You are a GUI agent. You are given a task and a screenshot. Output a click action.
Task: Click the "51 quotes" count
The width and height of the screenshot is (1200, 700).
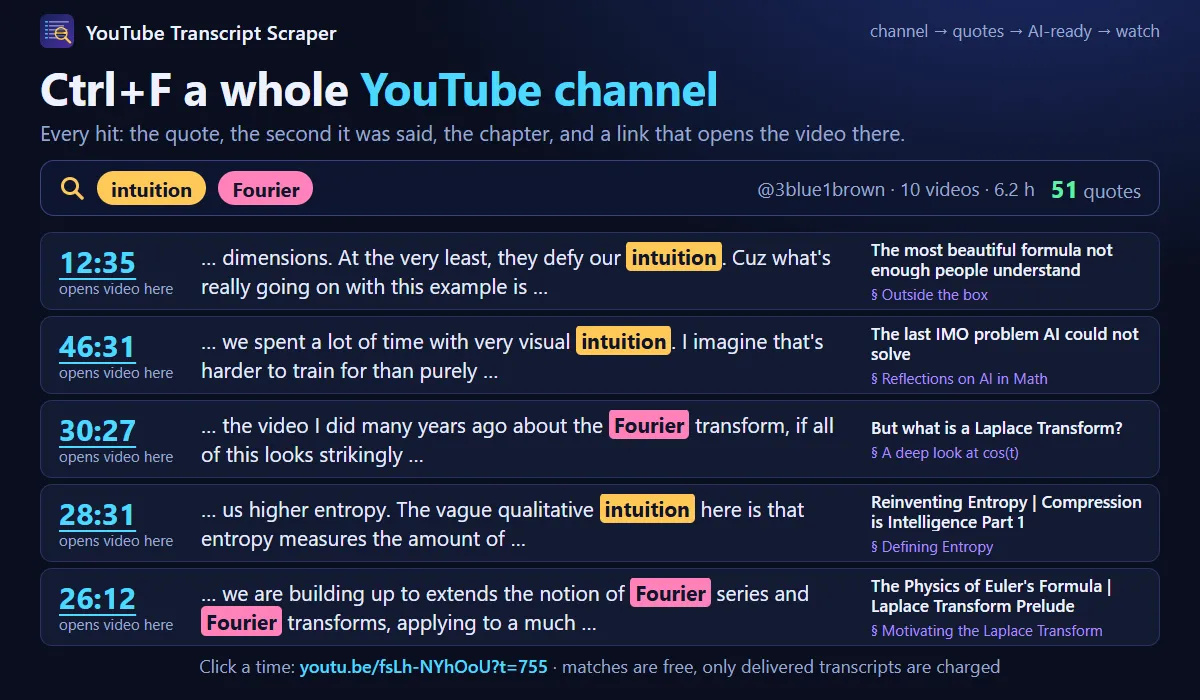coord(1095,190)
